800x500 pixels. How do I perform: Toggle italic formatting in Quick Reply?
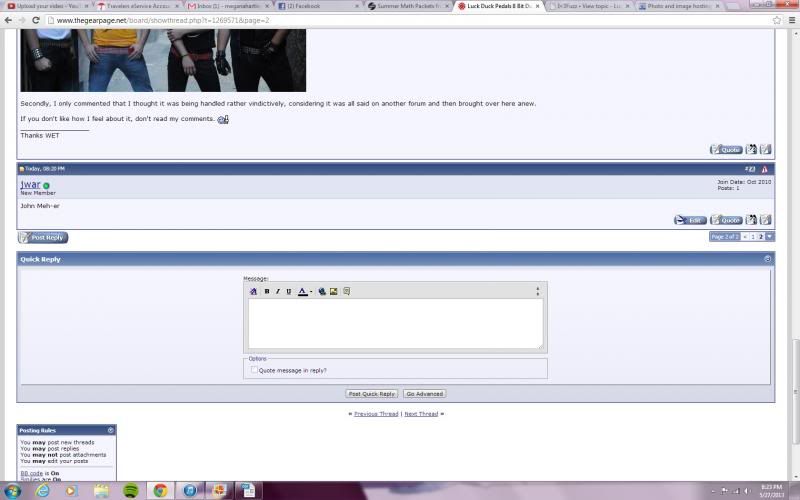pos(278,291)
